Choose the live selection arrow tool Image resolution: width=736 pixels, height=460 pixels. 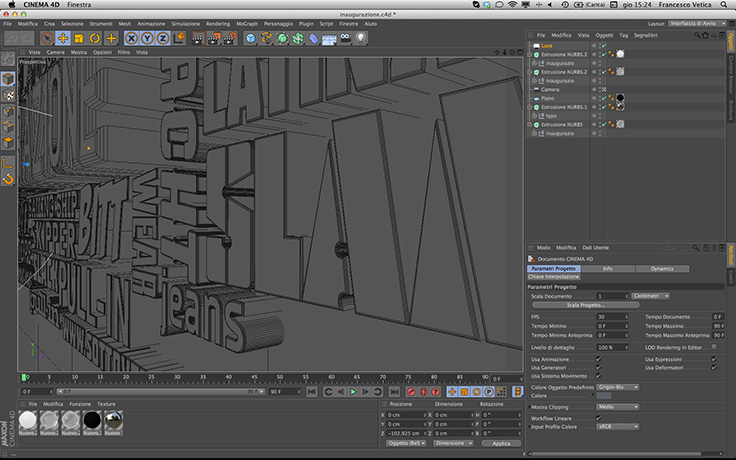point(47,38)
